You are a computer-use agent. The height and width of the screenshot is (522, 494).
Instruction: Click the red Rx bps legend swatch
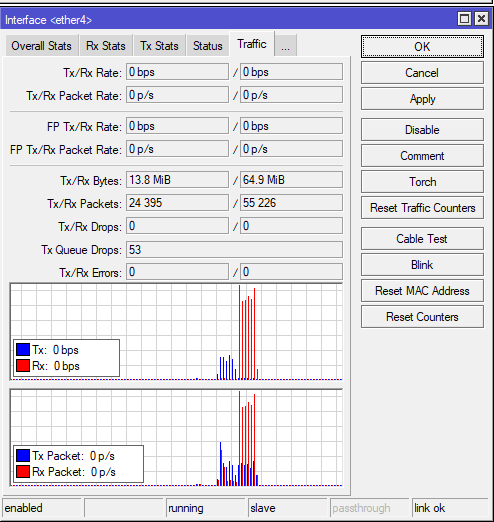(x=23, y=366)
